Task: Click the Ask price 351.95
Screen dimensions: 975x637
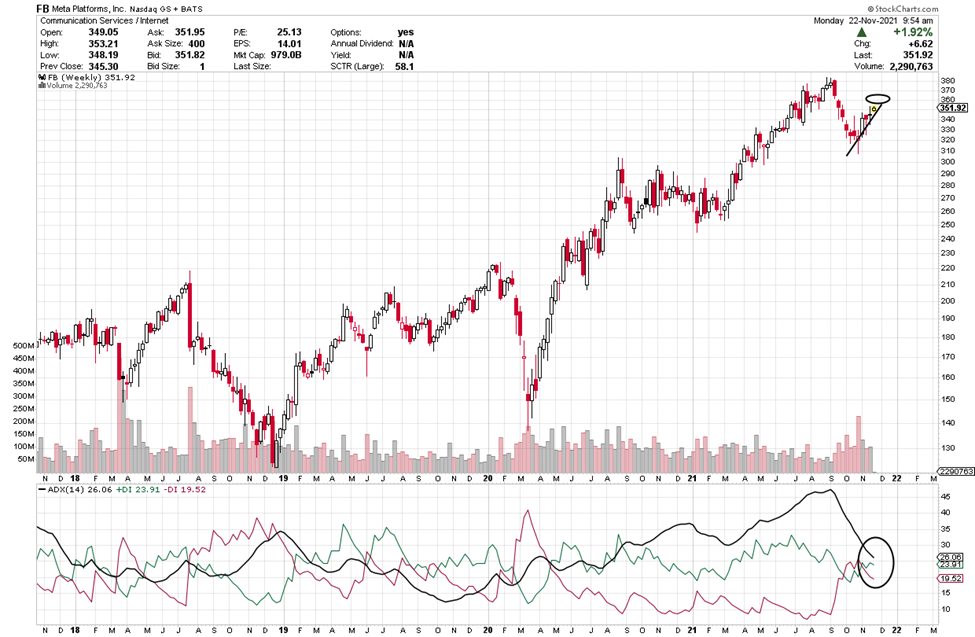Action: click(190, 32)
